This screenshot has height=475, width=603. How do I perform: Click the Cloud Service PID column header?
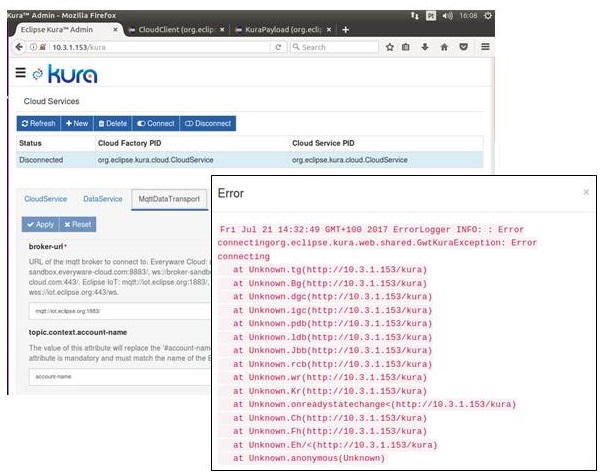(323, 143)
